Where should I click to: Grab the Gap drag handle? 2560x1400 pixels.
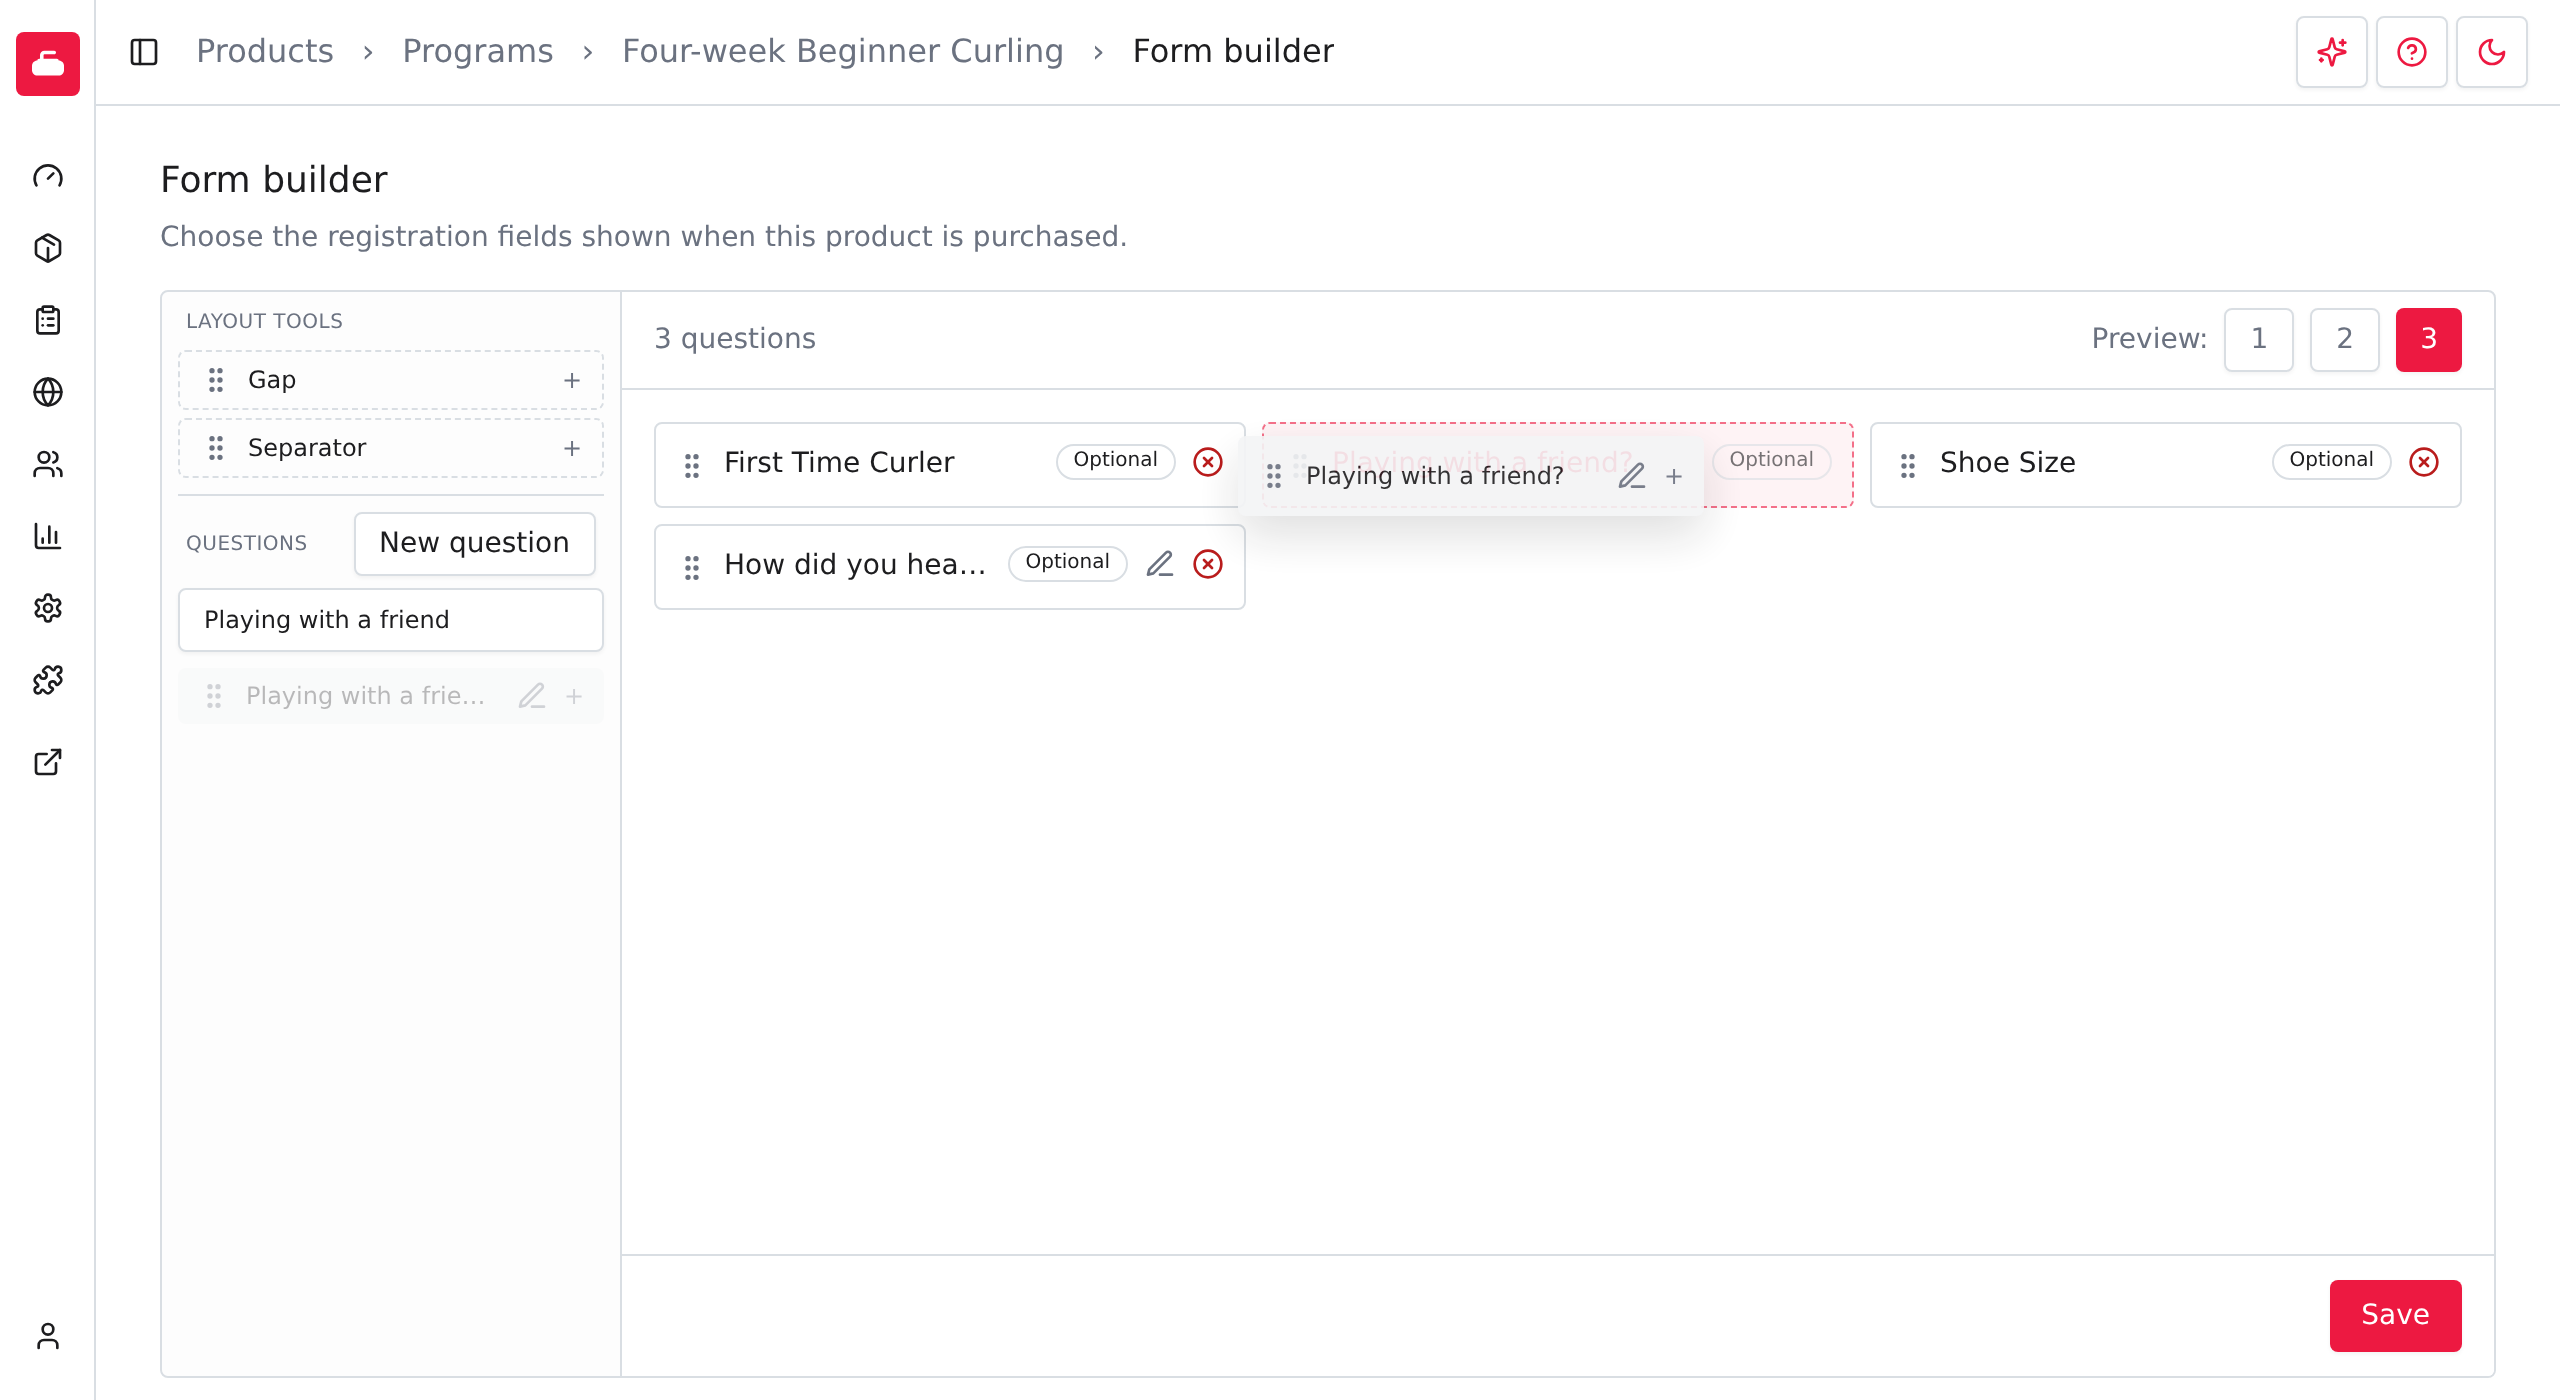coord(216,380)
